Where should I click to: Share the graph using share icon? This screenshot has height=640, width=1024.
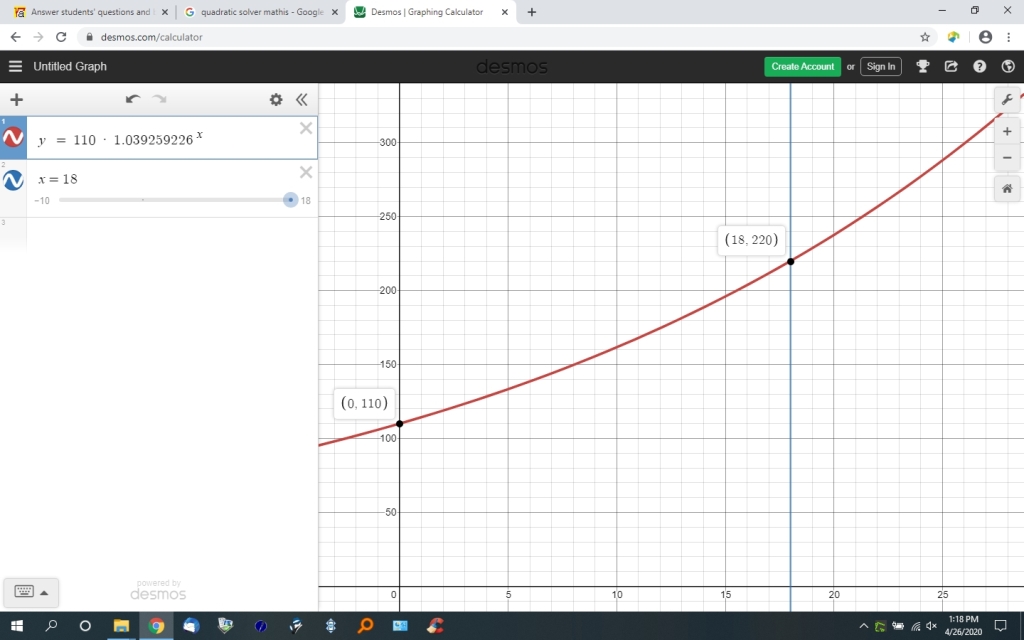click(x=951, y=66)
